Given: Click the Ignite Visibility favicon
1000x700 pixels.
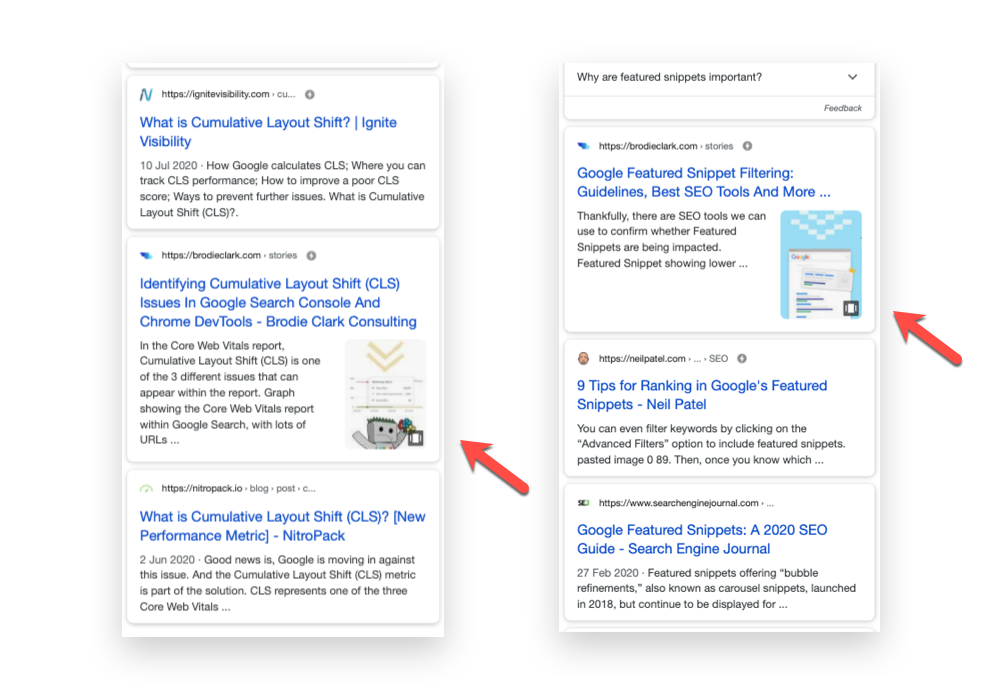Looking at the screenshot, I should (x=146, y=94).
